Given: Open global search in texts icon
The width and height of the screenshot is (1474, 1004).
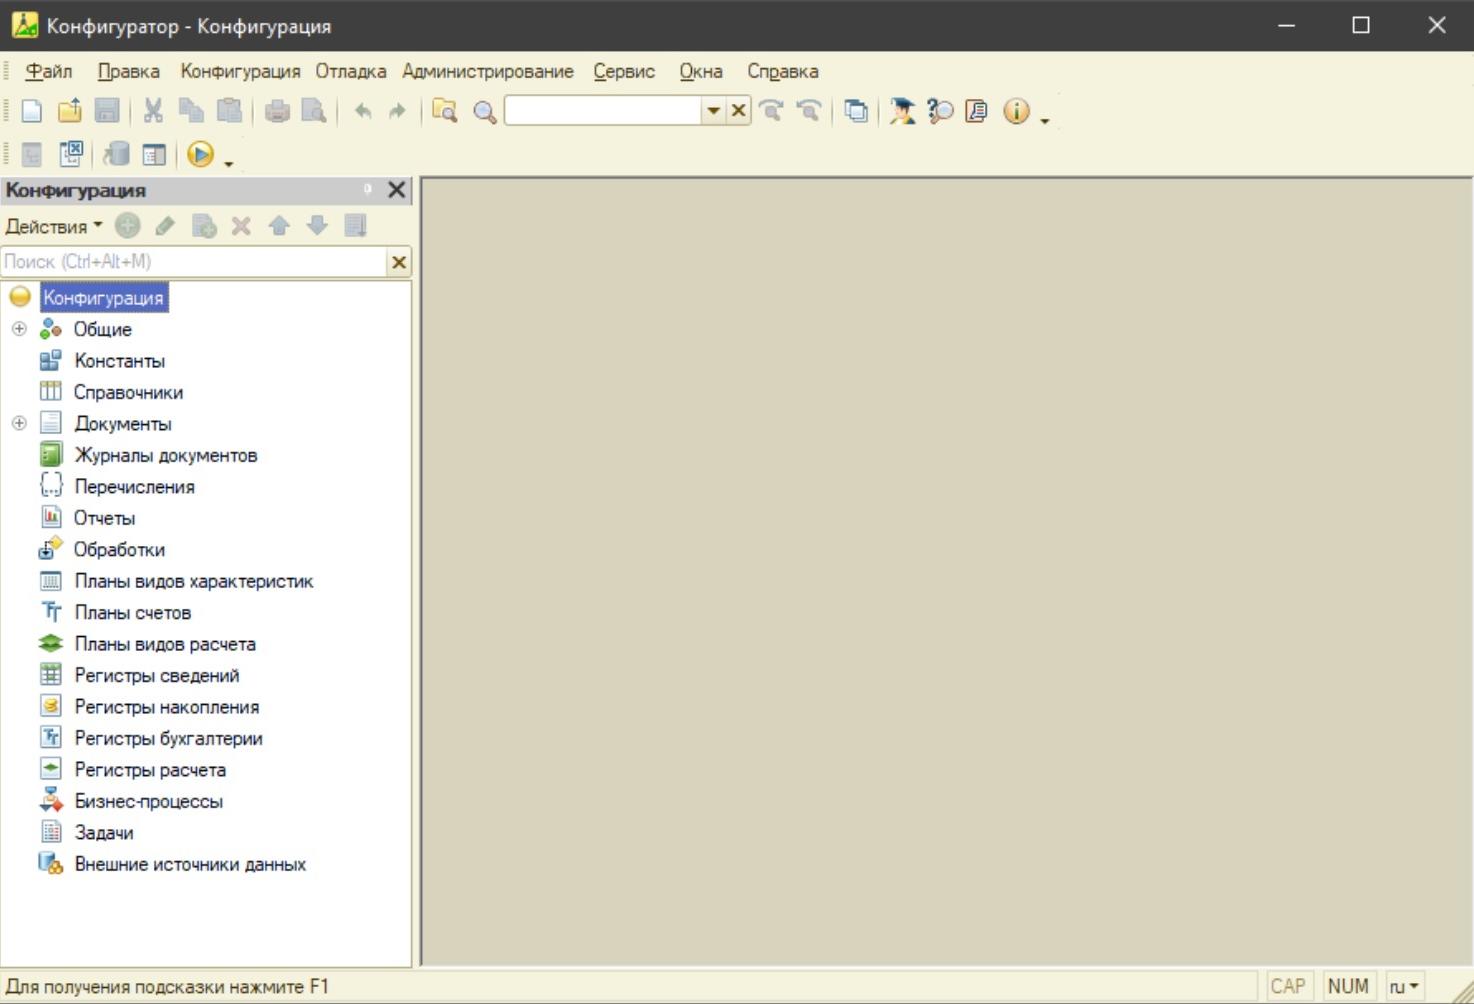Looking at the screenshot, I should coord(444,111).
